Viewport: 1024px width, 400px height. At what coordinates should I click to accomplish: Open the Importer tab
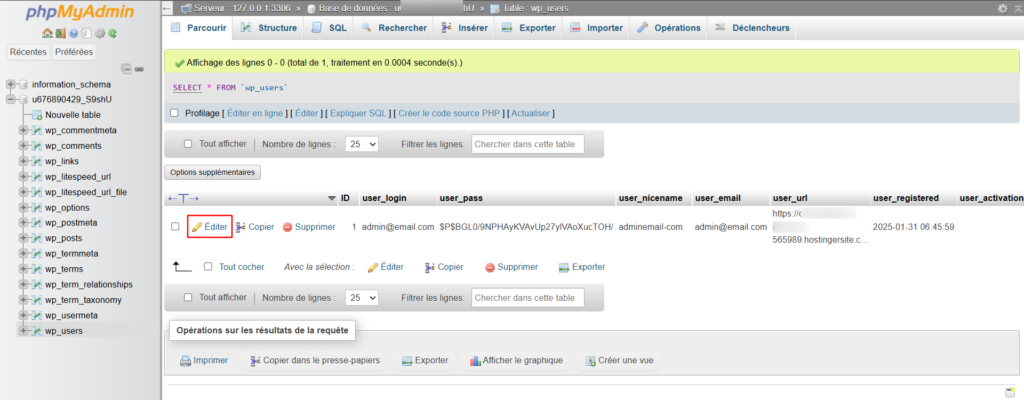(x=596, y=28)
